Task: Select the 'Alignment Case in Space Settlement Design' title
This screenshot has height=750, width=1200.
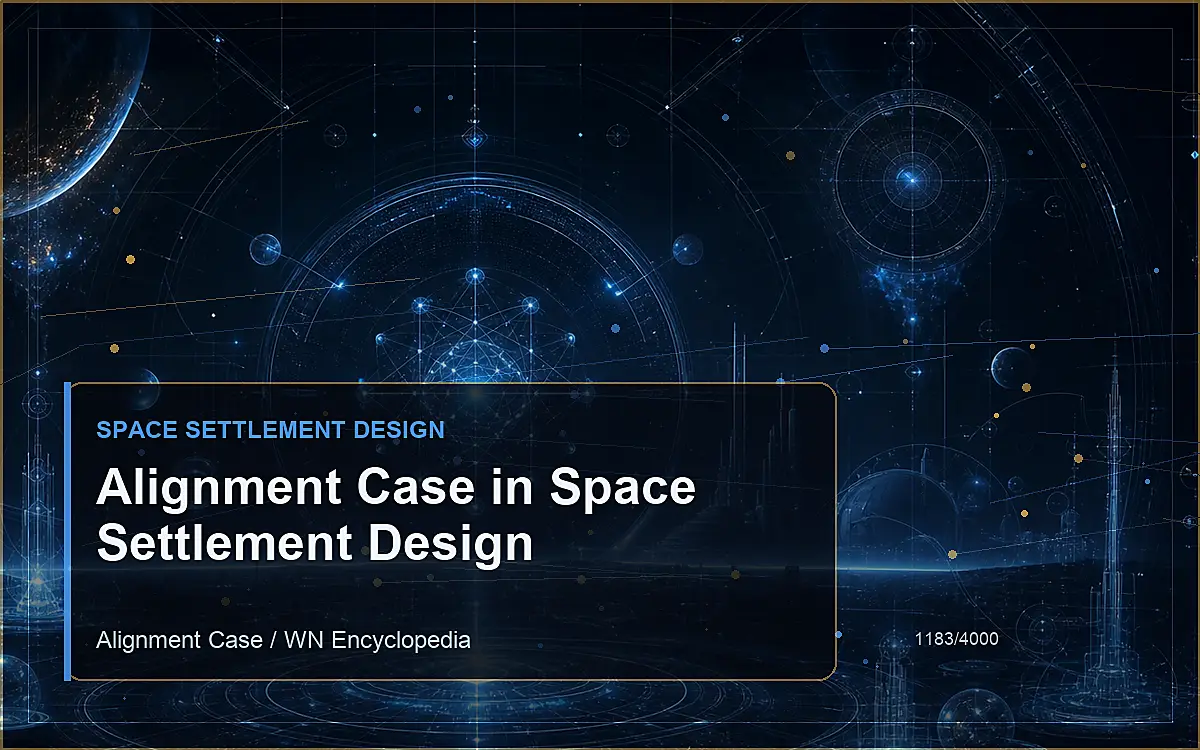Action: coord(396,516)
